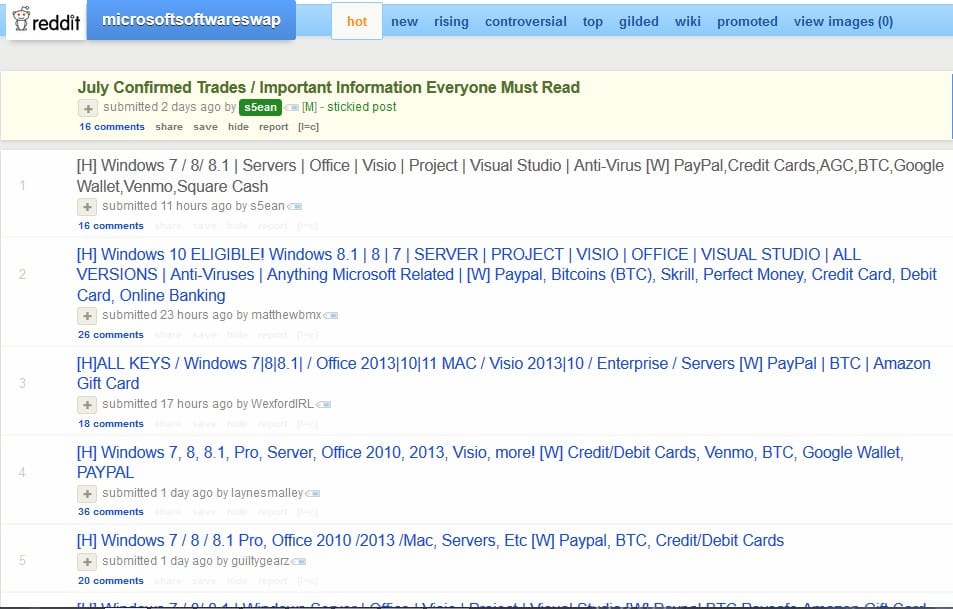953x609 pixels.
Task: Expand the post submitted 11 hours ago
Action: coord(87,207)
